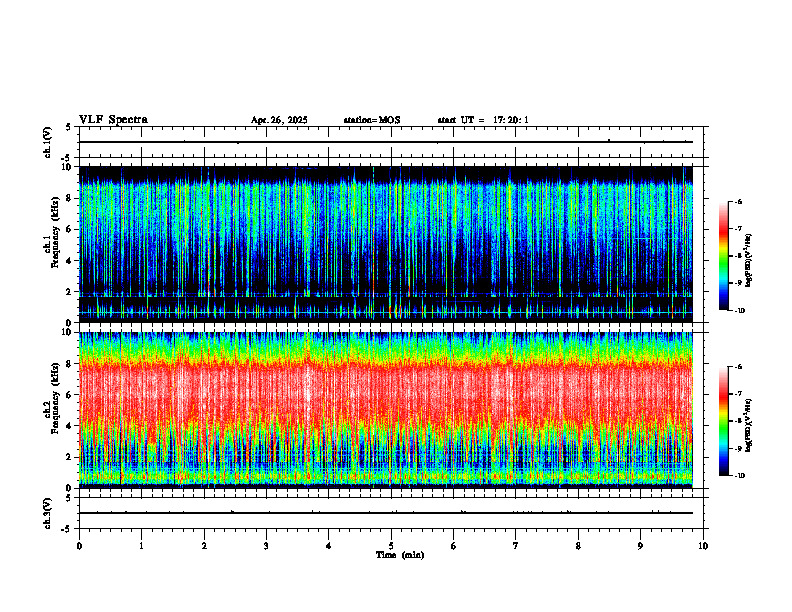Click the time axis tick label '3'
This screenshot has height=612, width=792.
266,546
